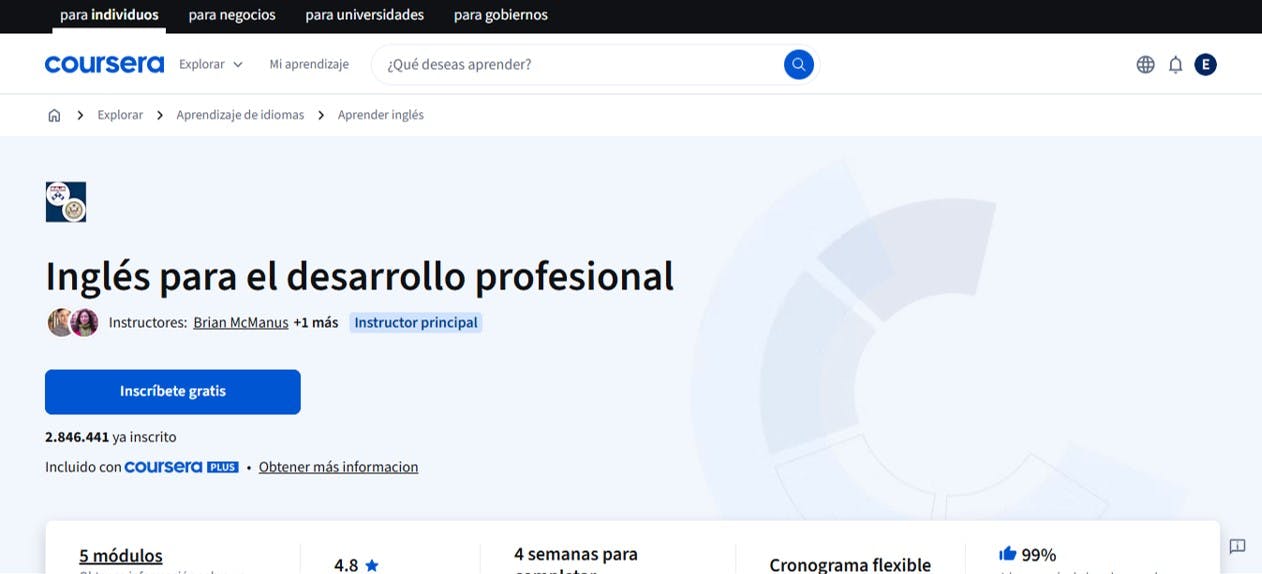Click the thumbs-up 99% rating icon
Screen dimensions: 1262x574
1007,554
